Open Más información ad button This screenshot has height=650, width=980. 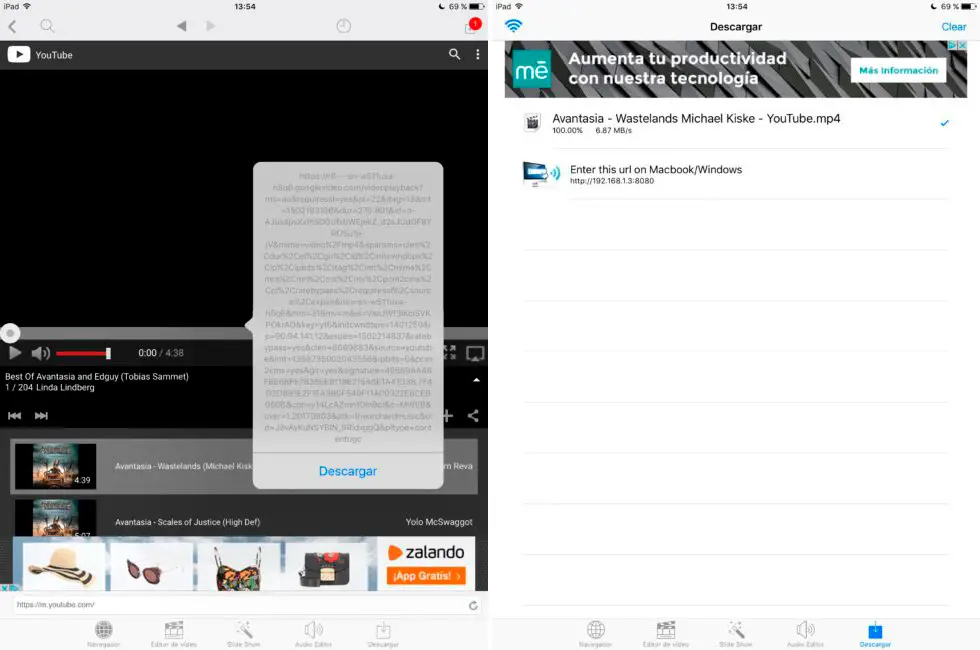(898, 70)
